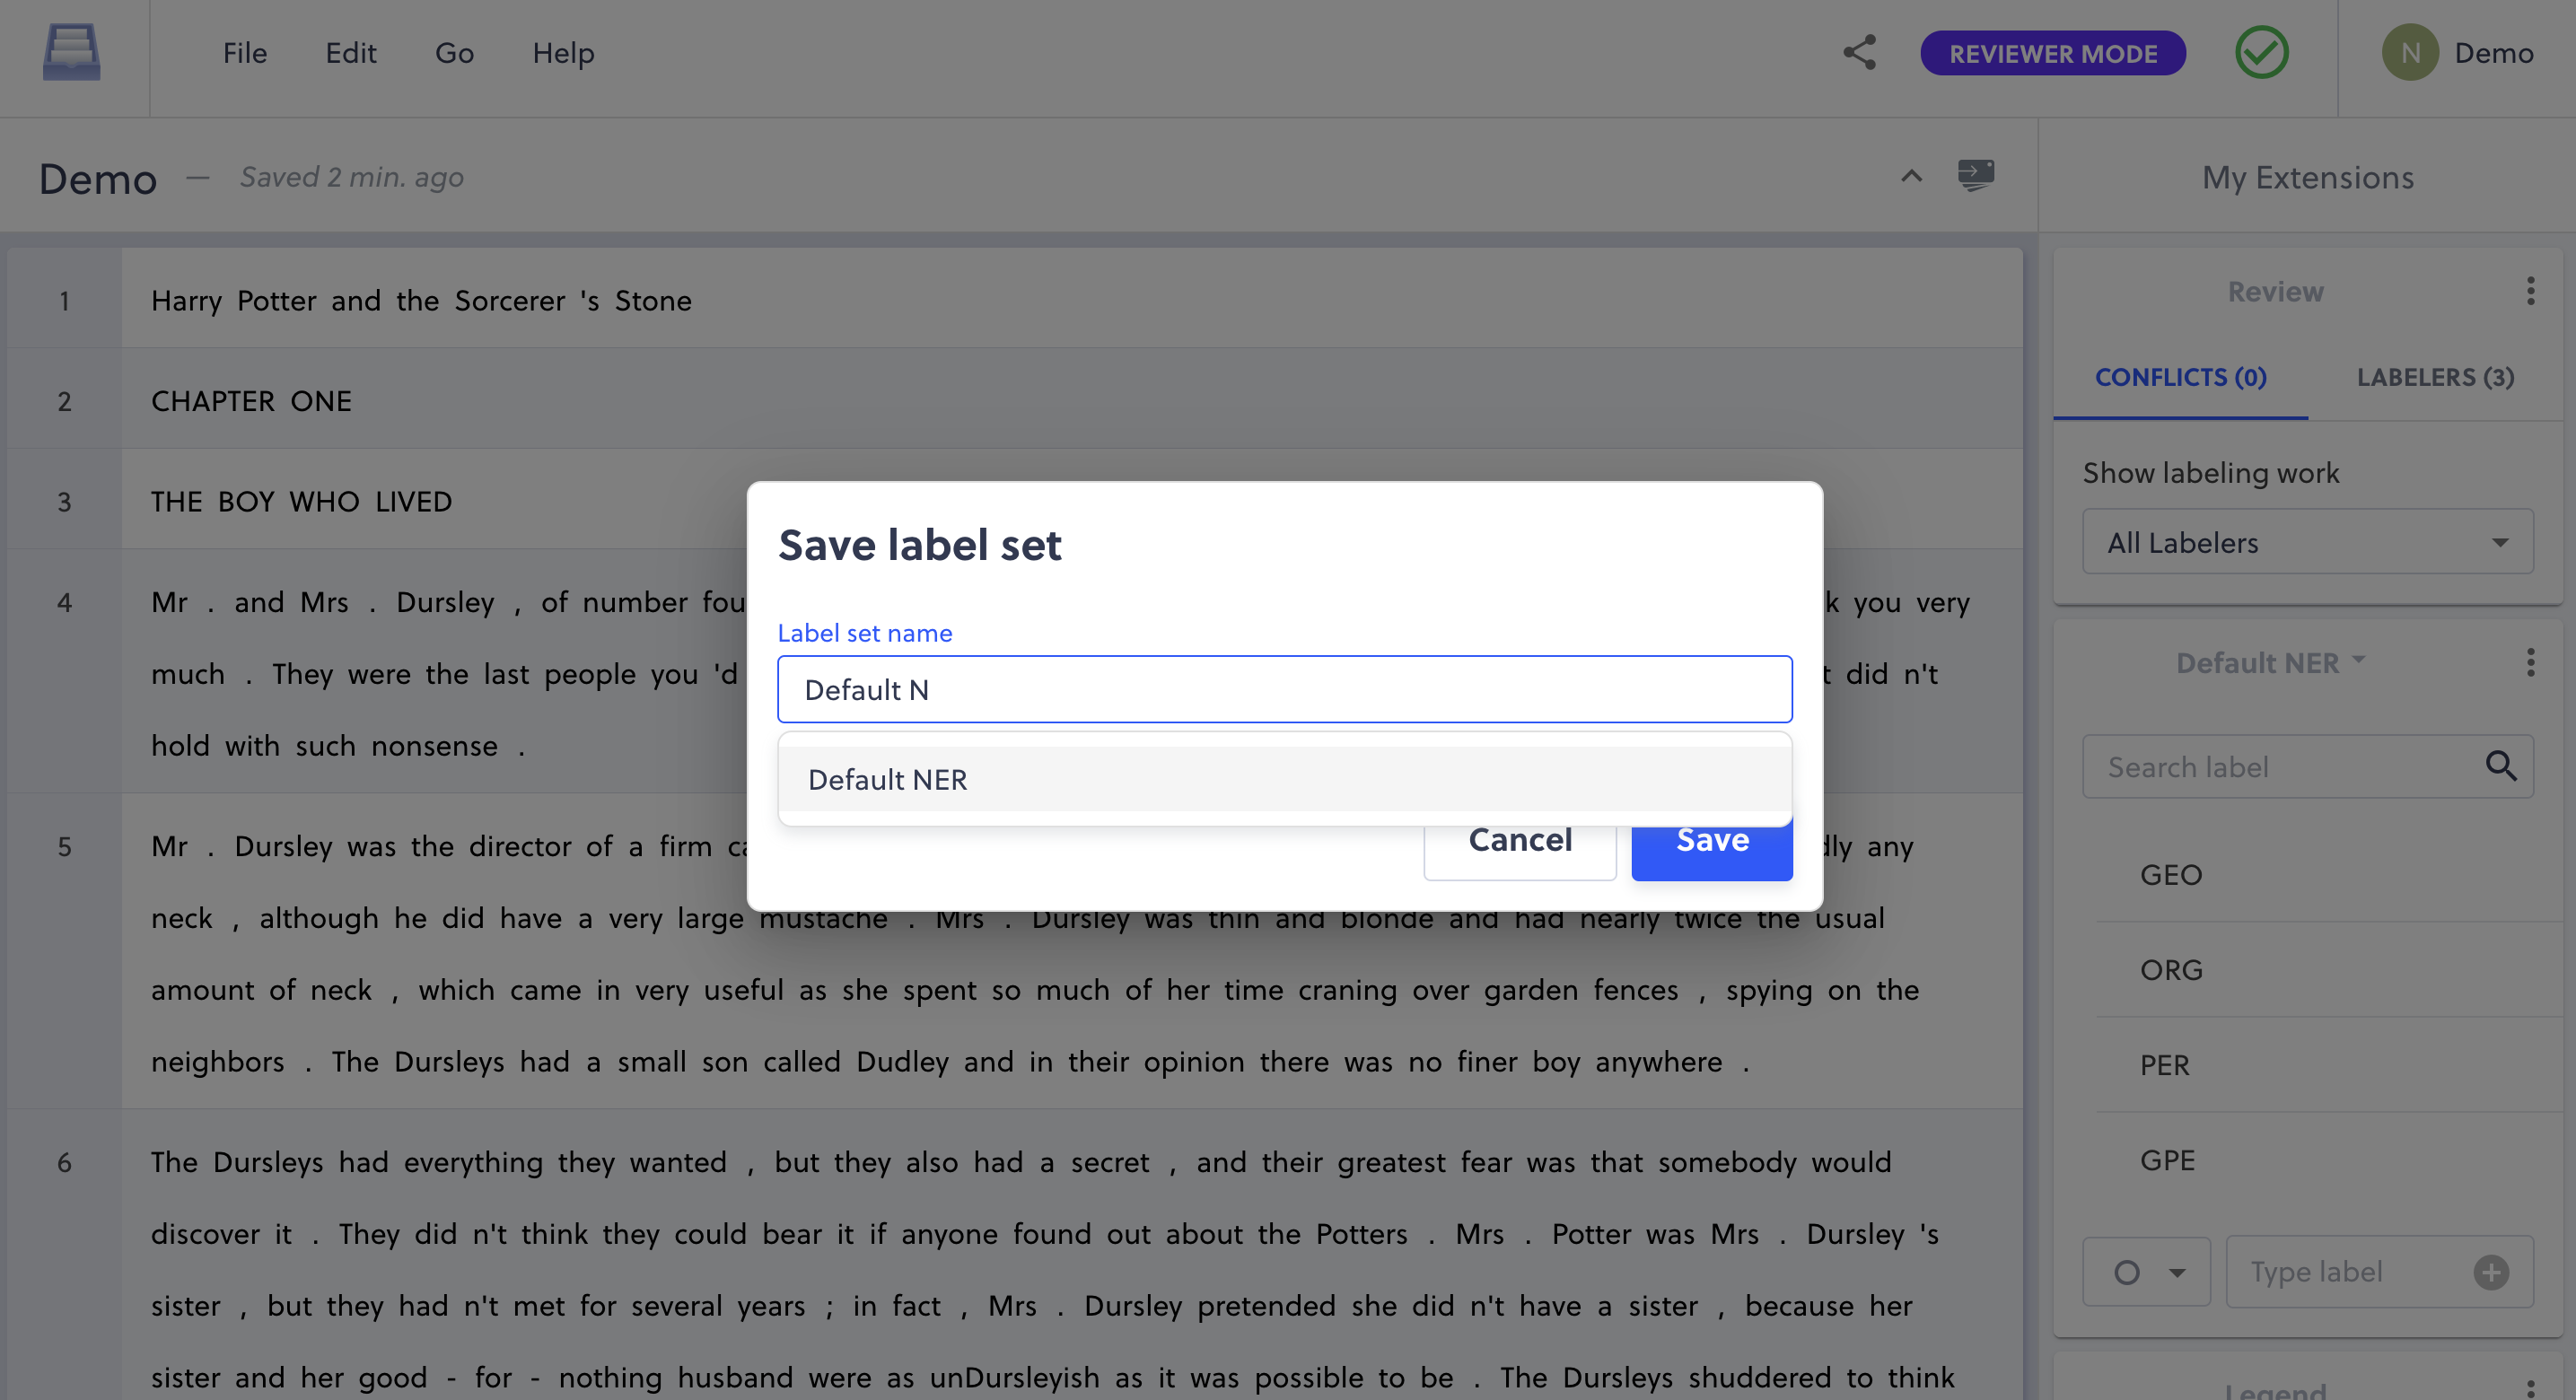
Task: Open the All Labelers dropdown
Action: 2307,542
